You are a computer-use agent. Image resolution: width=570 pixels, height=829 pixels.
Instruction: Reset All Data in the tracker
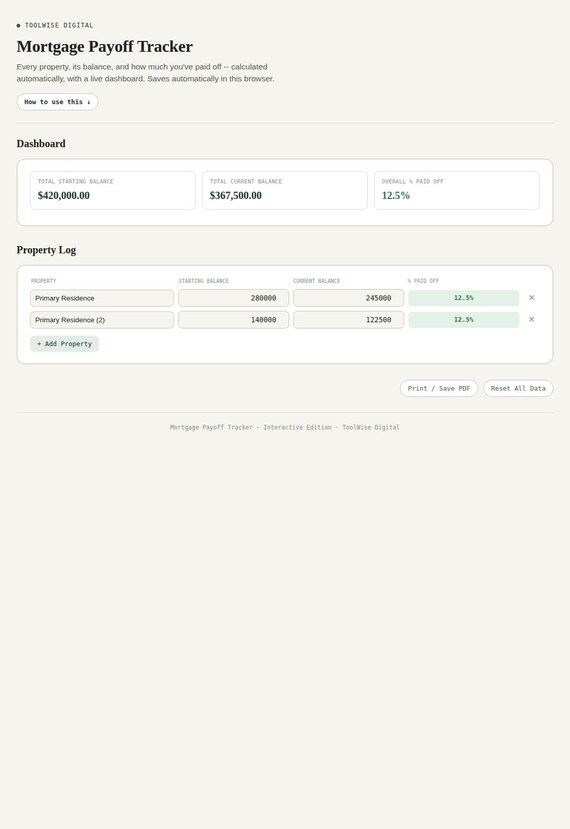tap(518, 388)
